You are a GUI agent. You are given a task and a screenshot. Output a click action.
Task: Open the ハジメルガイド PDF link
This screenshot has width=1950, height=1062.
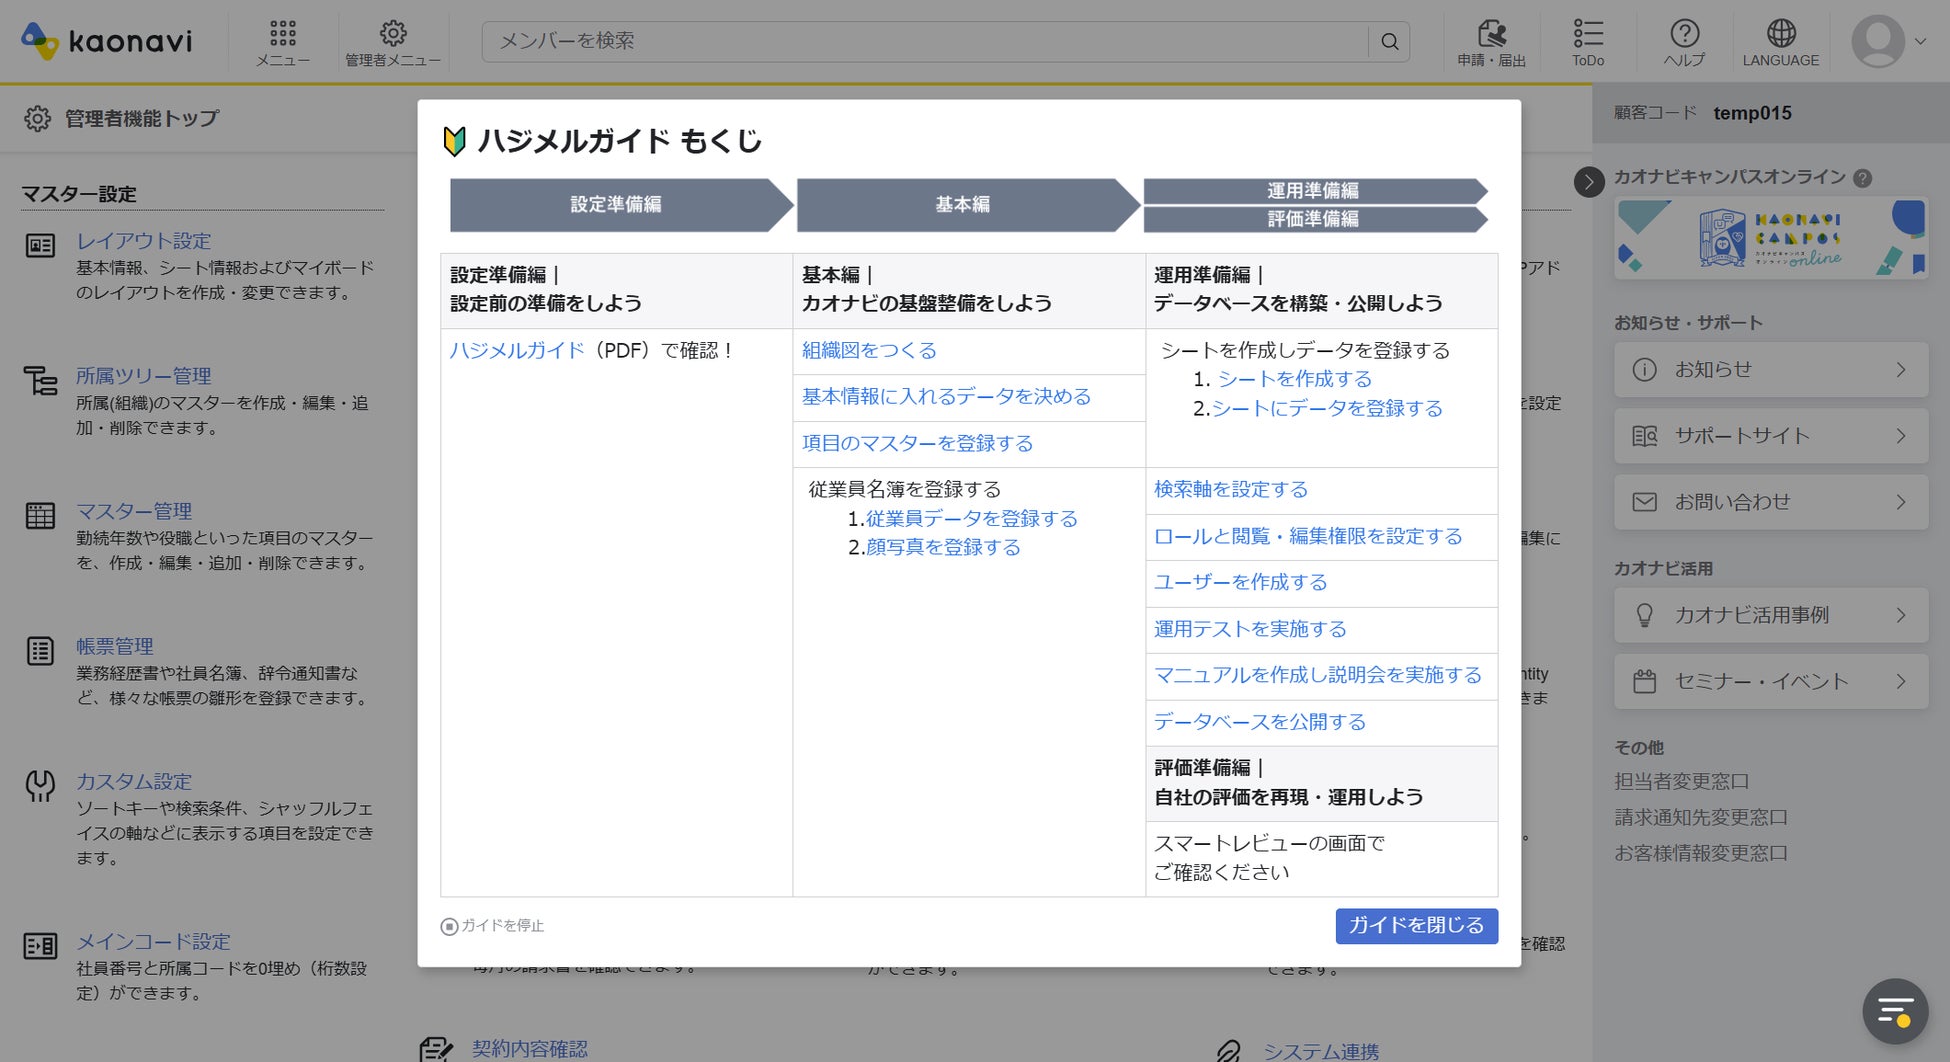coord(516,351)
